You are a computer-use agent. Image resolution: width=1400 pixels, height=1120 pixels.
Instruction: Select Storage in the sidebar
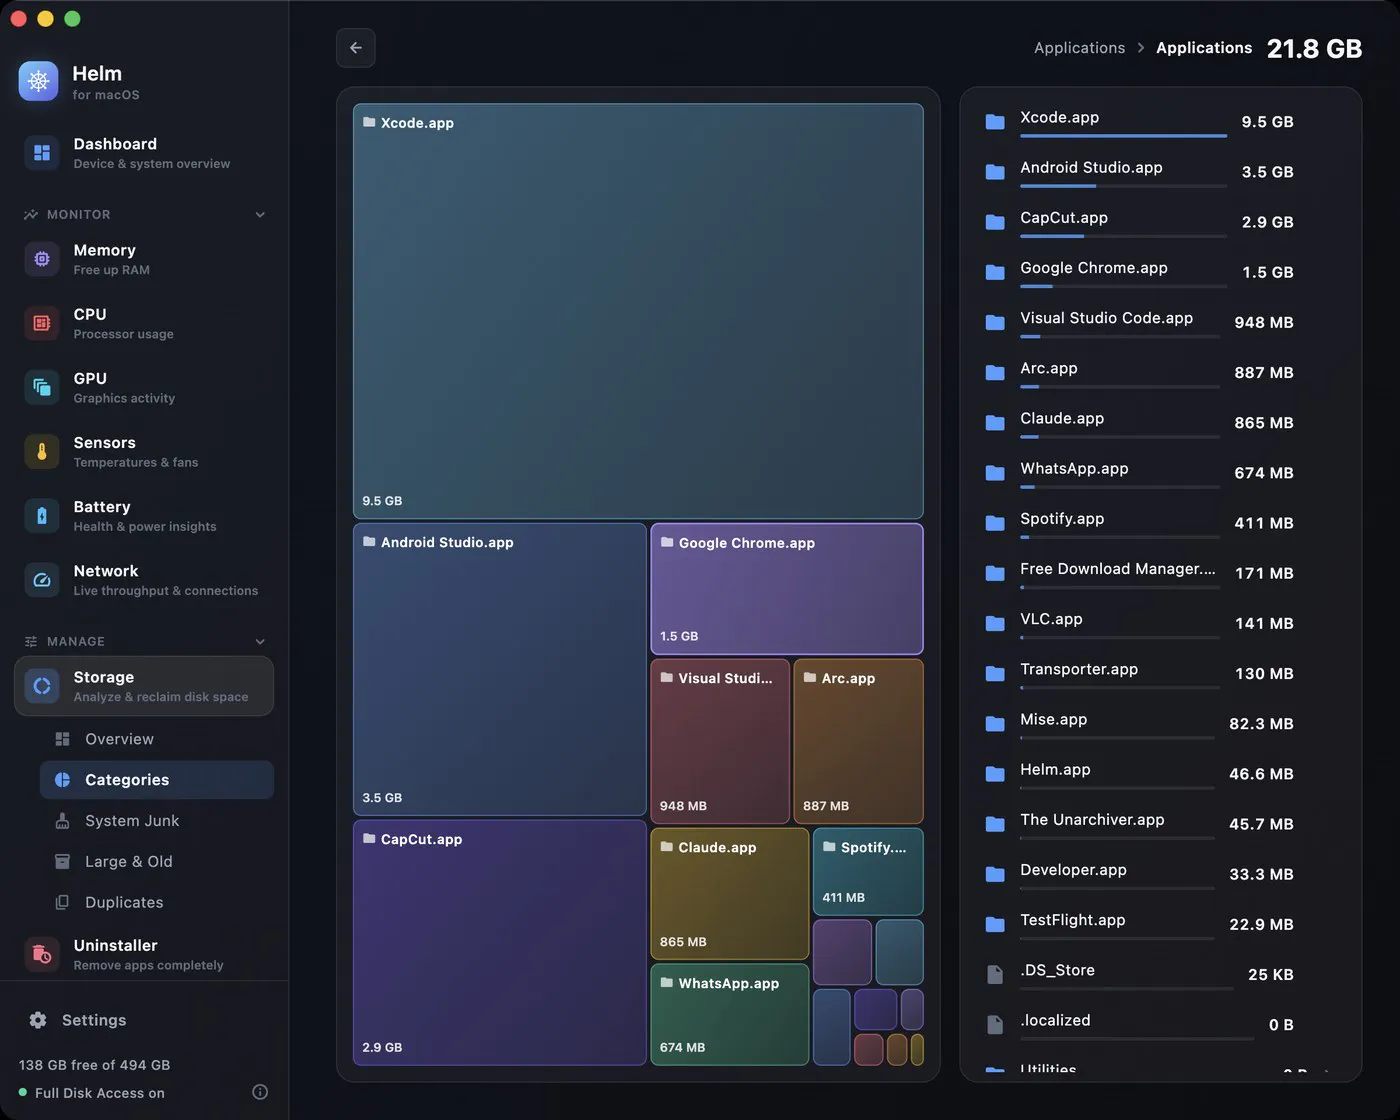point(144,686)
